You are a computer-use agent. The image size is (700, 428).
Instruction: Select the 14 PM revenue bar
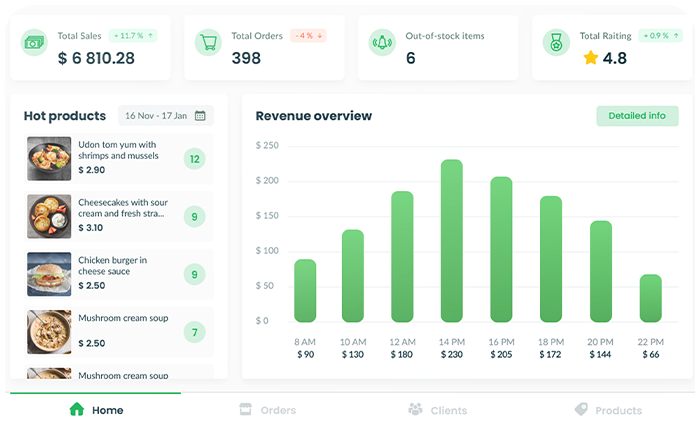point(452,241)
